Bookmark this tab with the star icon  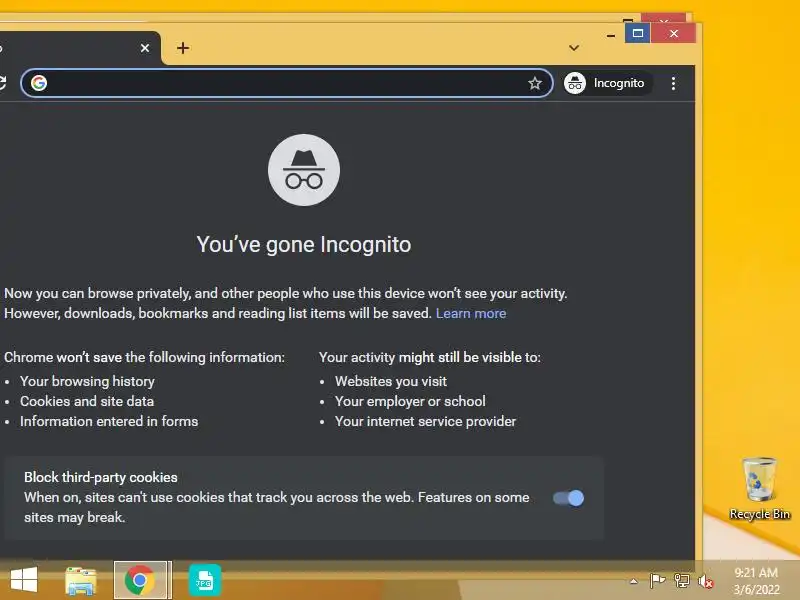(x=535, y=83)
